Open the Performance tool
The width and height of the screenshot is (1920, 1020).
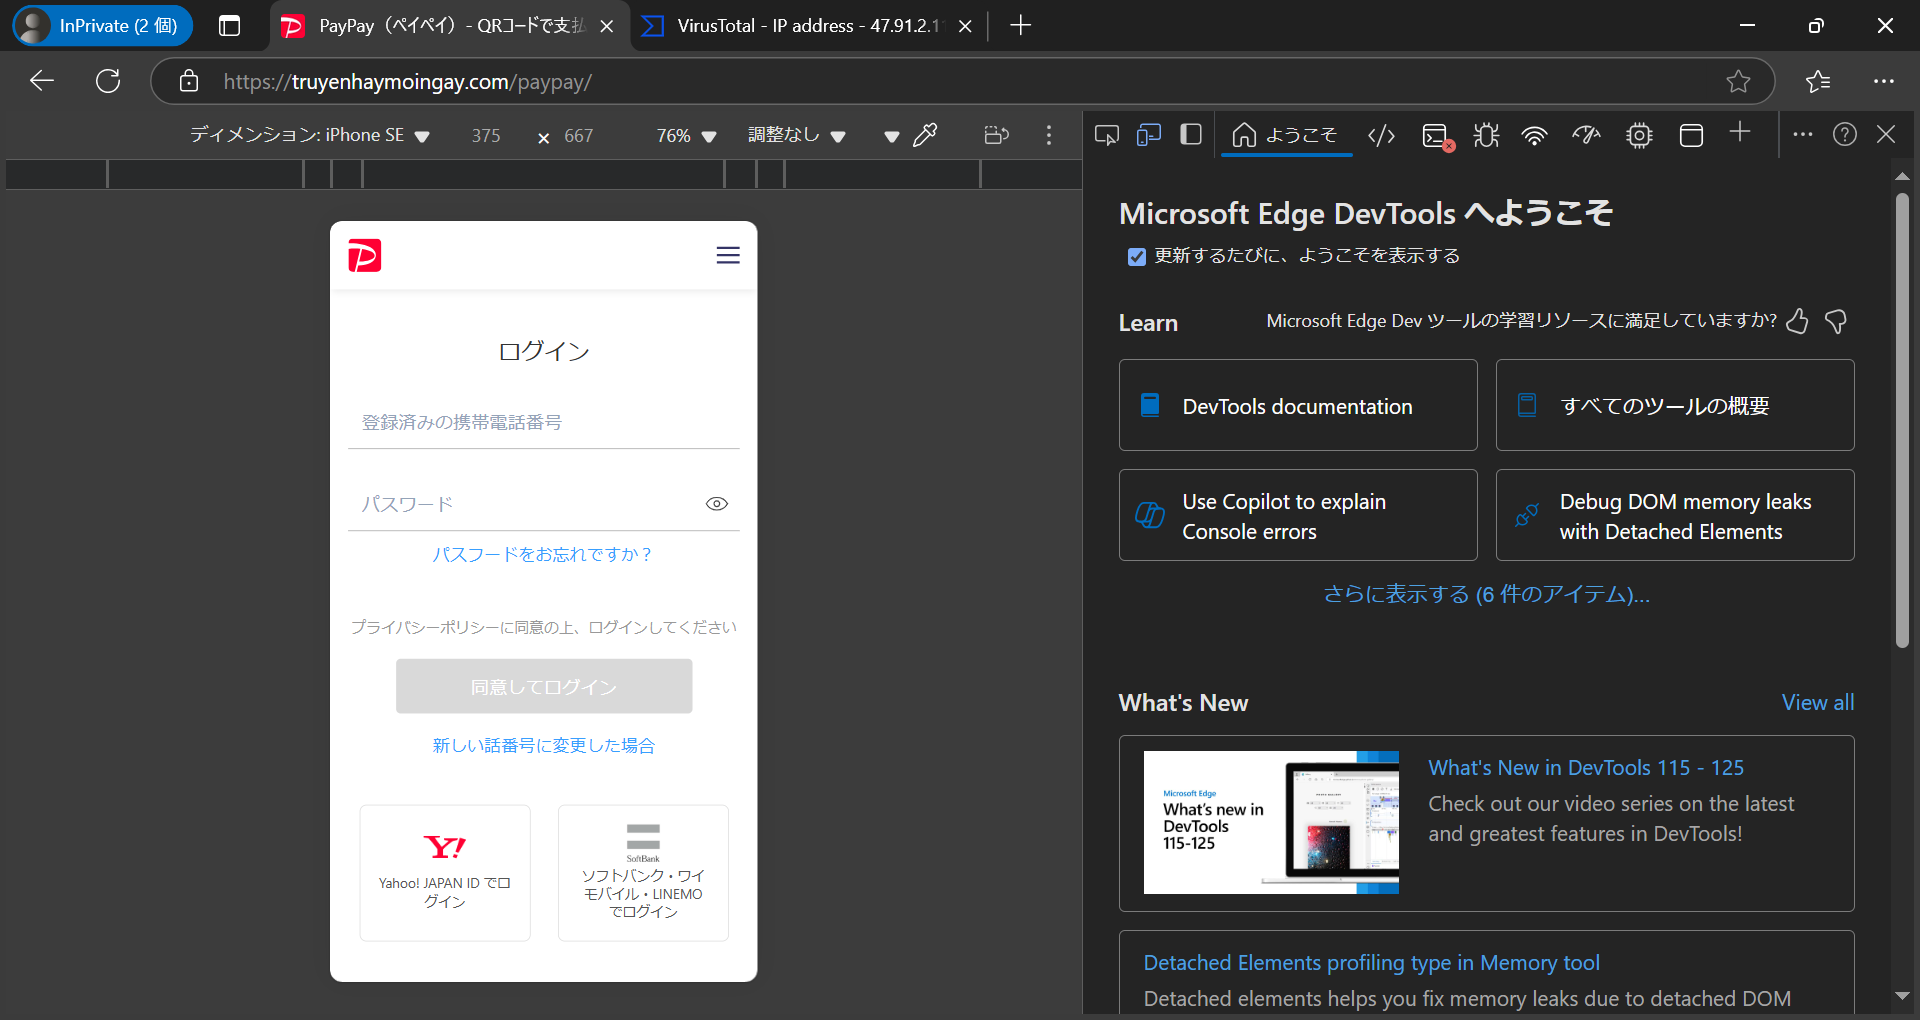point(1586,135)
